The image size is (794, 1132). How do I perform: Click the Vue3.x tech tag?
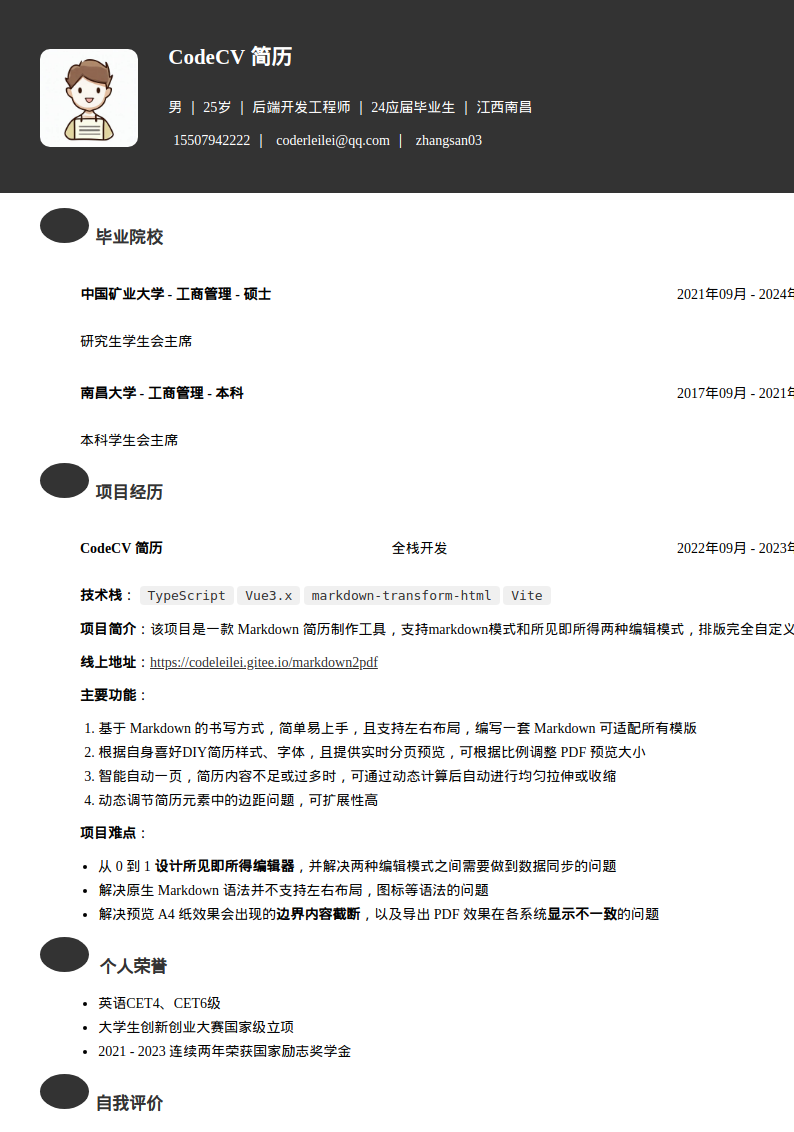(x=269, y=596)
